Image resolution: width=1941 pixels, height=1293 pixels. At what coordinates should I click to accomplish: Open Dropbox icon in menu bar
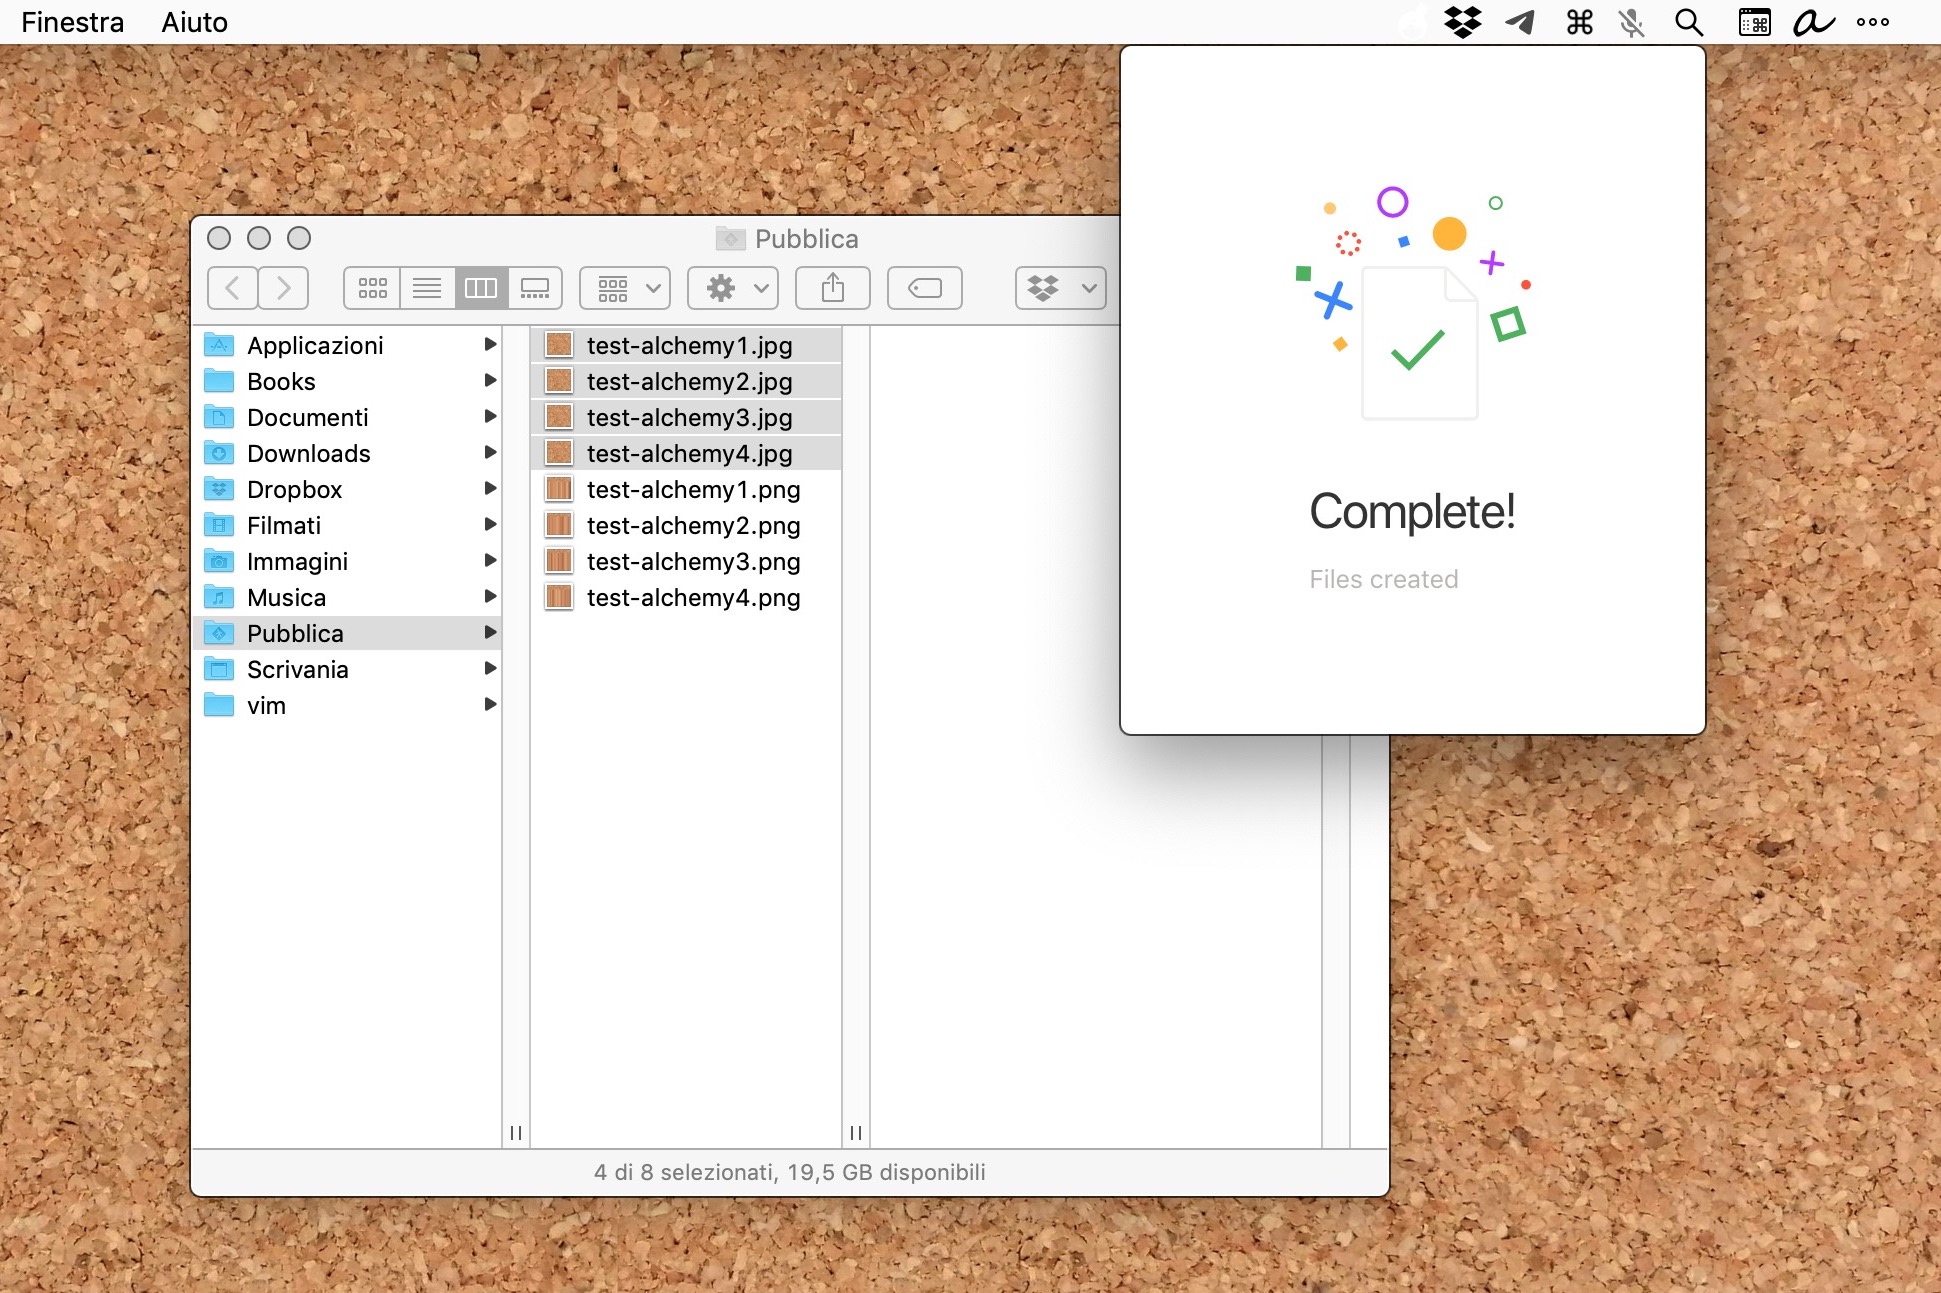click(x=1462, y=22)
